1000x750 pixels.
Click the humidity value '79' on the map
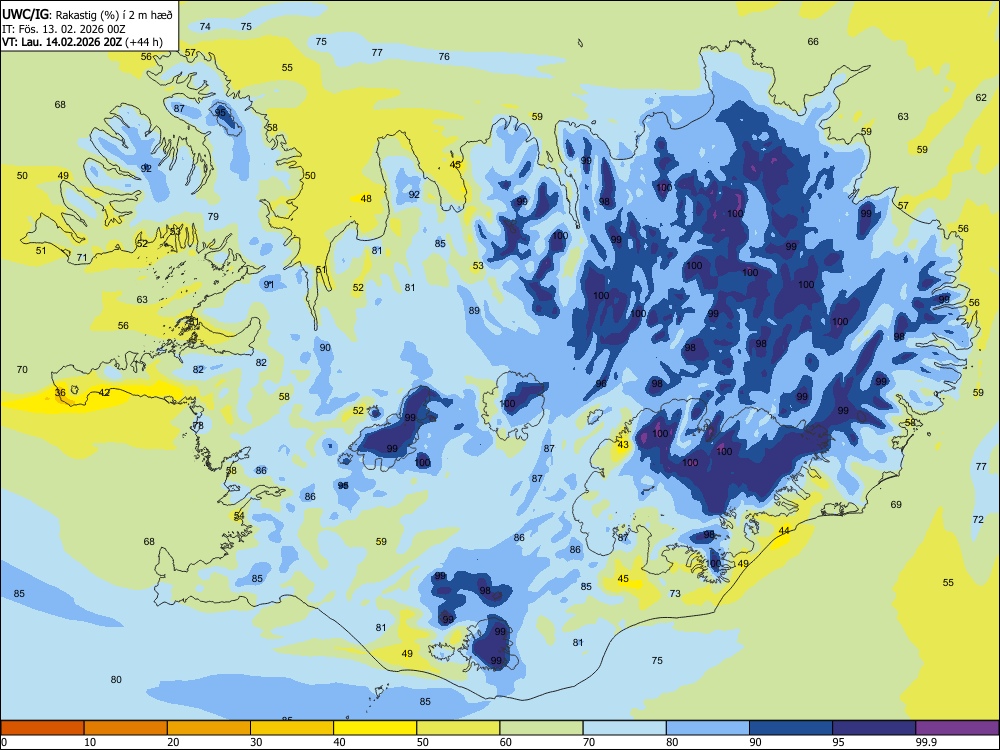(213, 216)
